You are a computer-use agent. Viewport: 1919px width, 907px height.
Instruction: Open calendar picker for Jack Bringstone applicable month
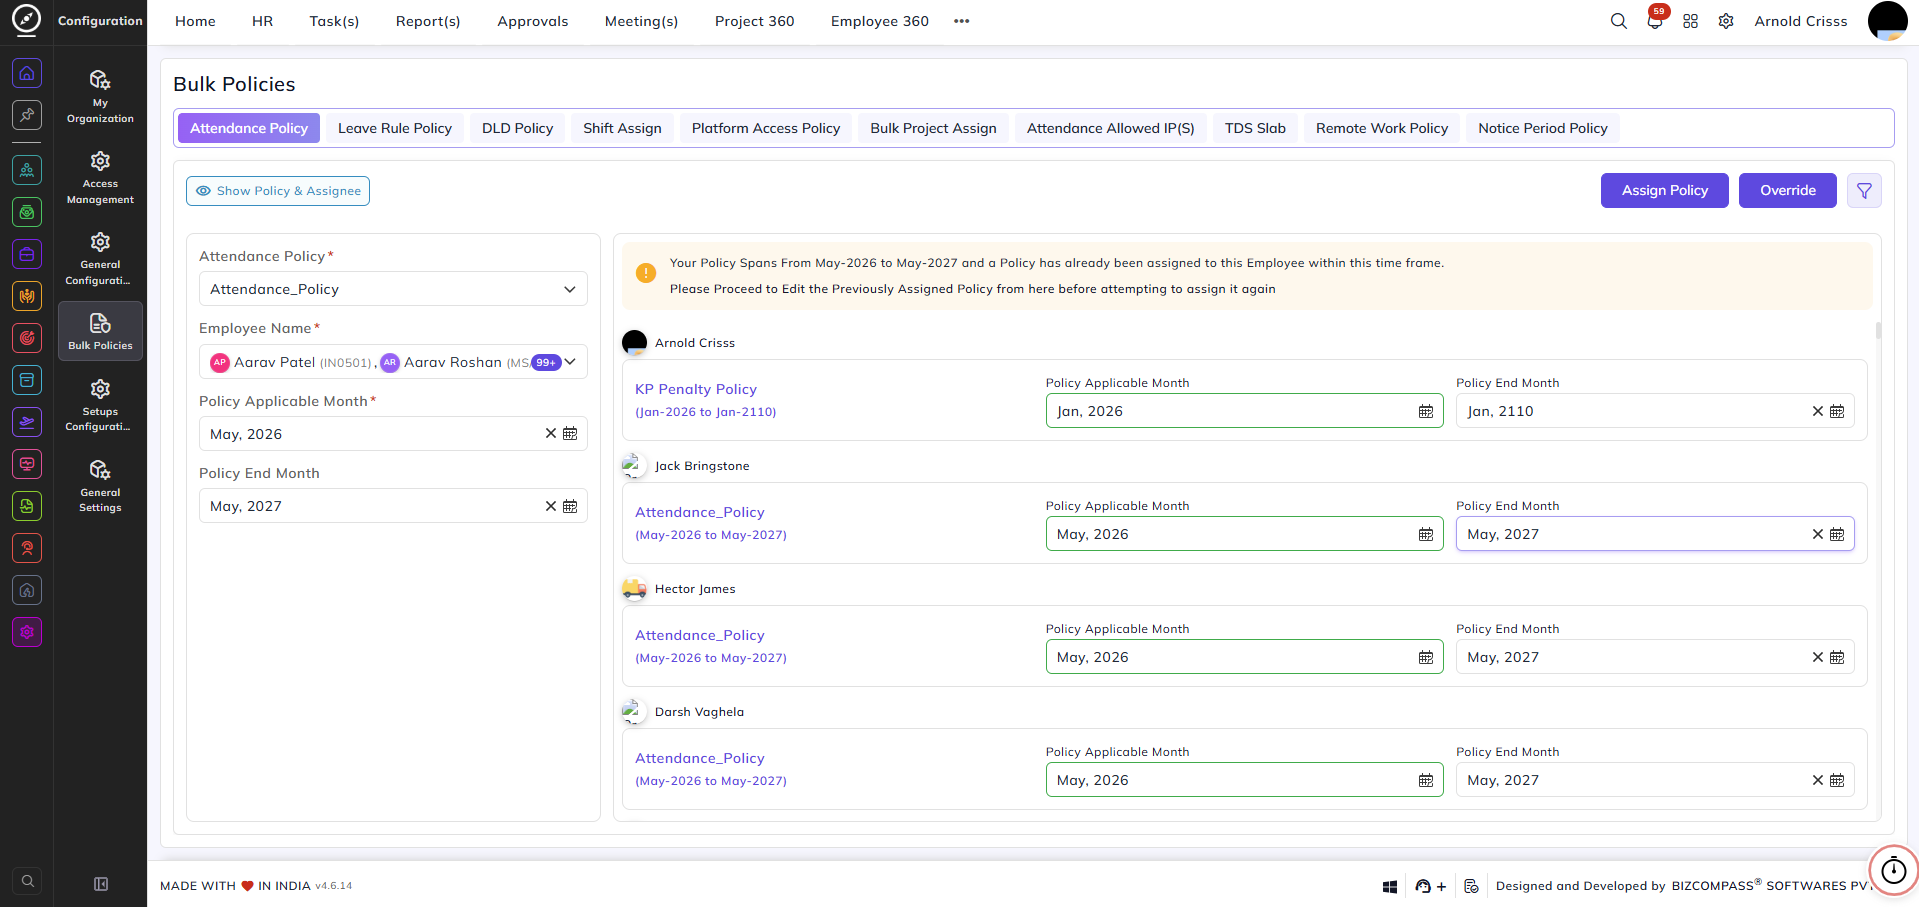pos(1426,534)
